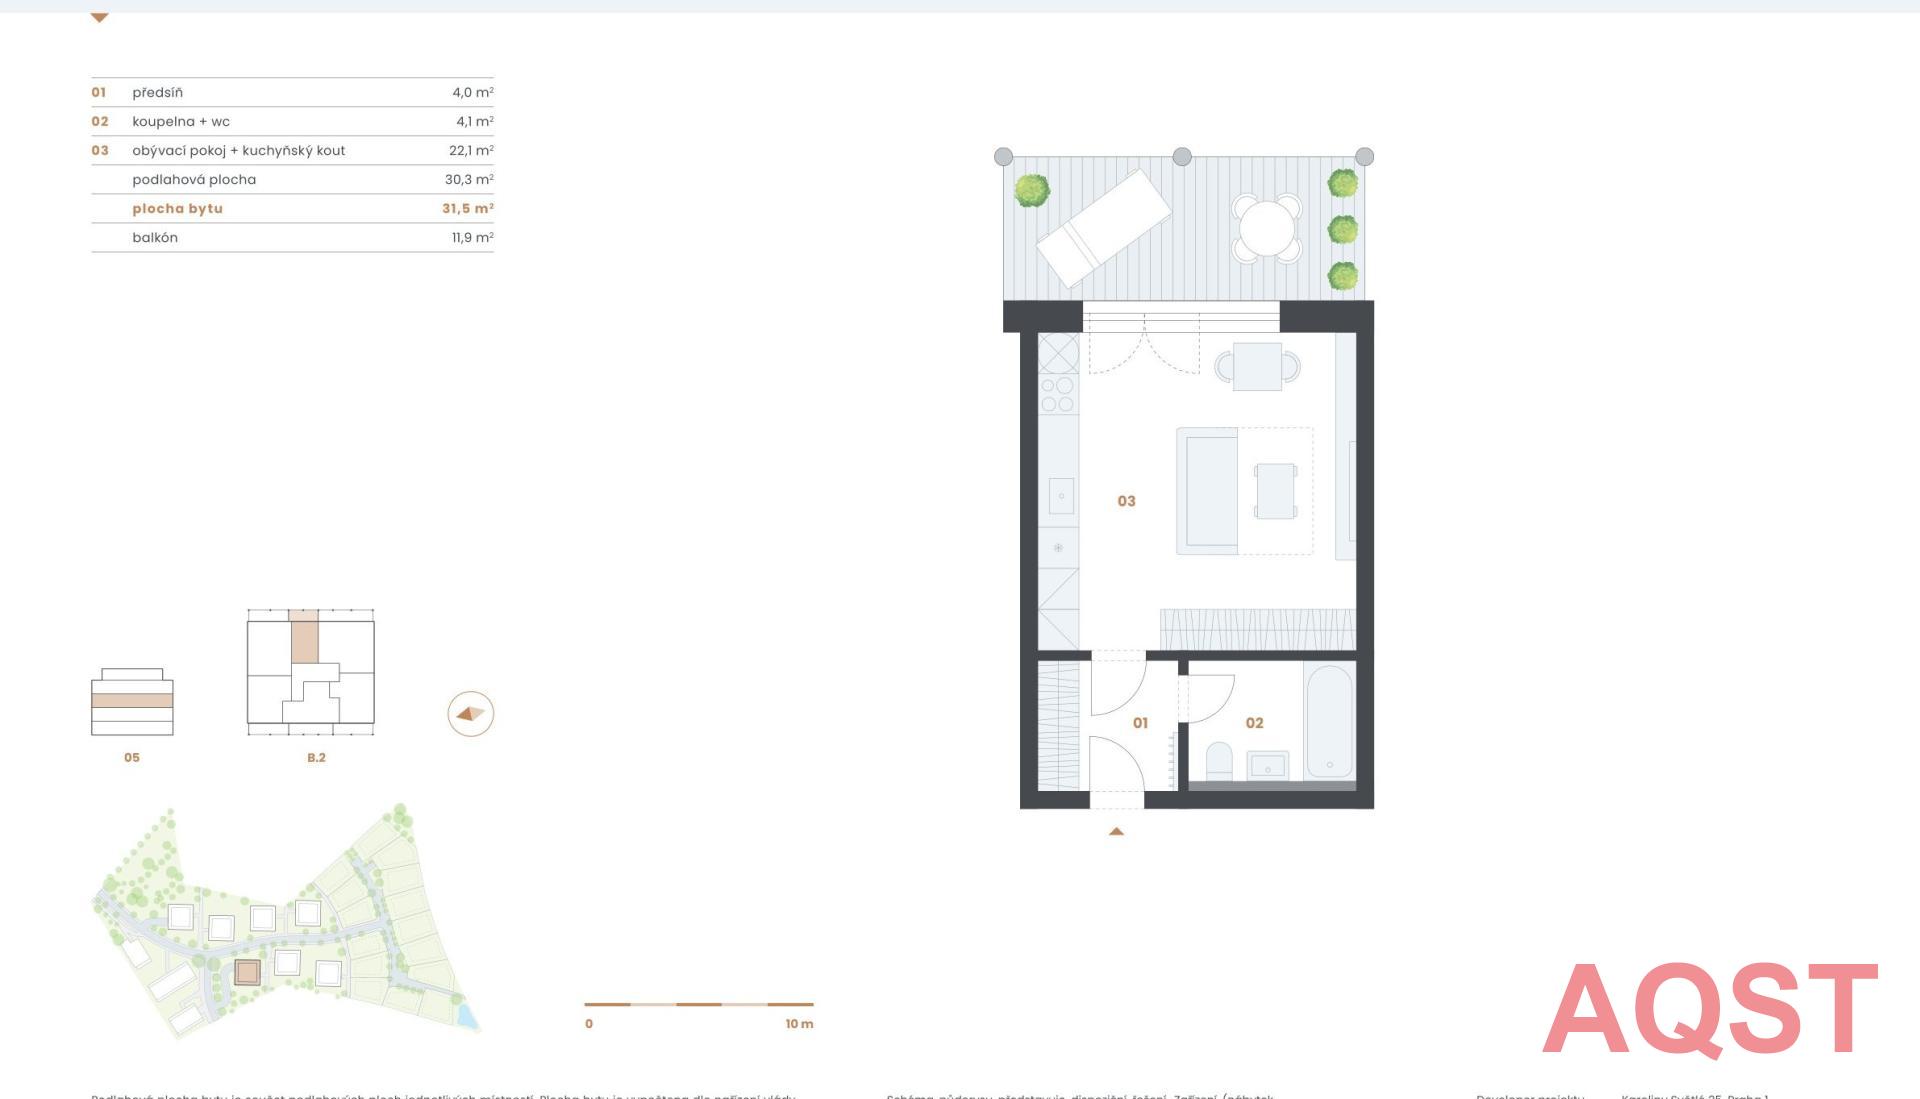Click the scale bar graphic
This screenshot has height=1099, width=1920.
699,1004
